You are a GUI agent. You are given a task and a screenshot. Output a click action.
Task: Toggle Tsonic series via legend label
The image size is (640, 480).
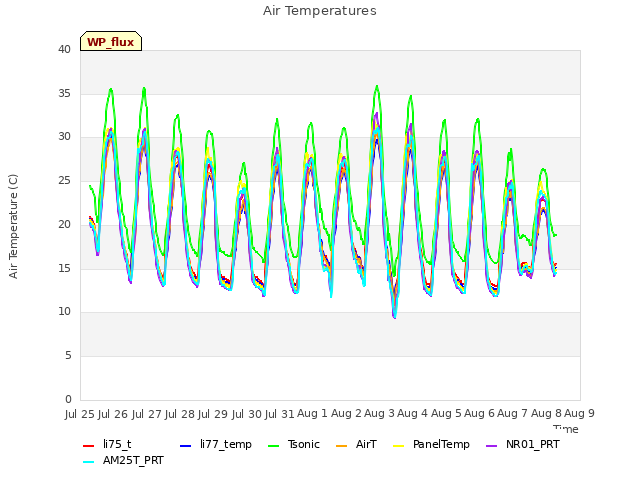click(304, 444)
